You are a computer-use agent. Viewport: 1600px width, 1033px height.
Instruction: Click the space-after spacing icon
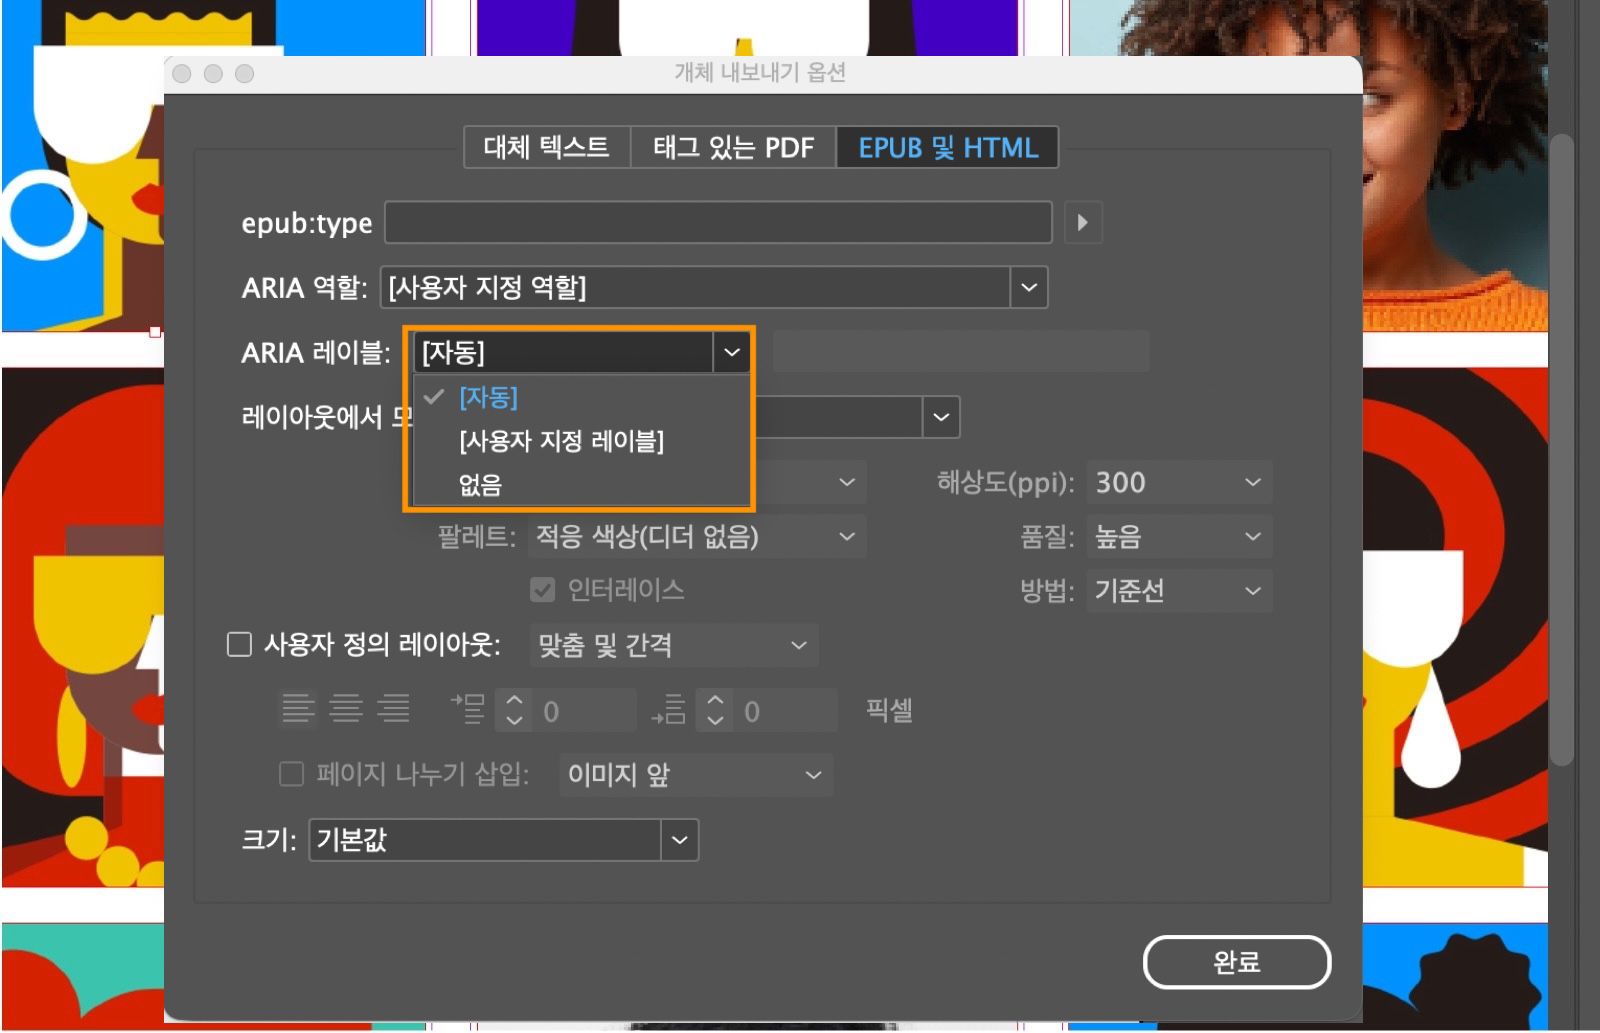tap(668, 709)
